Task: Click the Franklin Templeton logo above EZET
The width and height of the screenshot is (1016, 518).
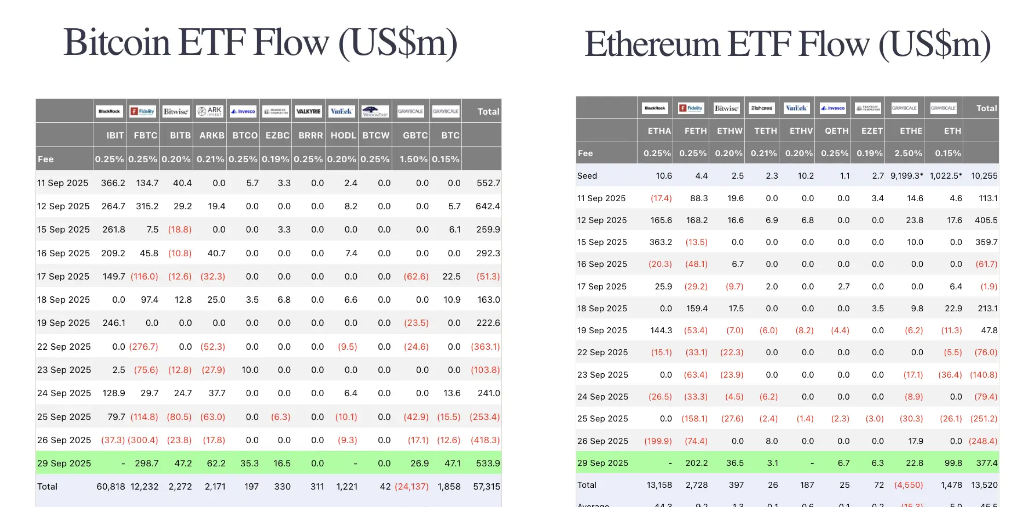Action: tap(869, 108)
